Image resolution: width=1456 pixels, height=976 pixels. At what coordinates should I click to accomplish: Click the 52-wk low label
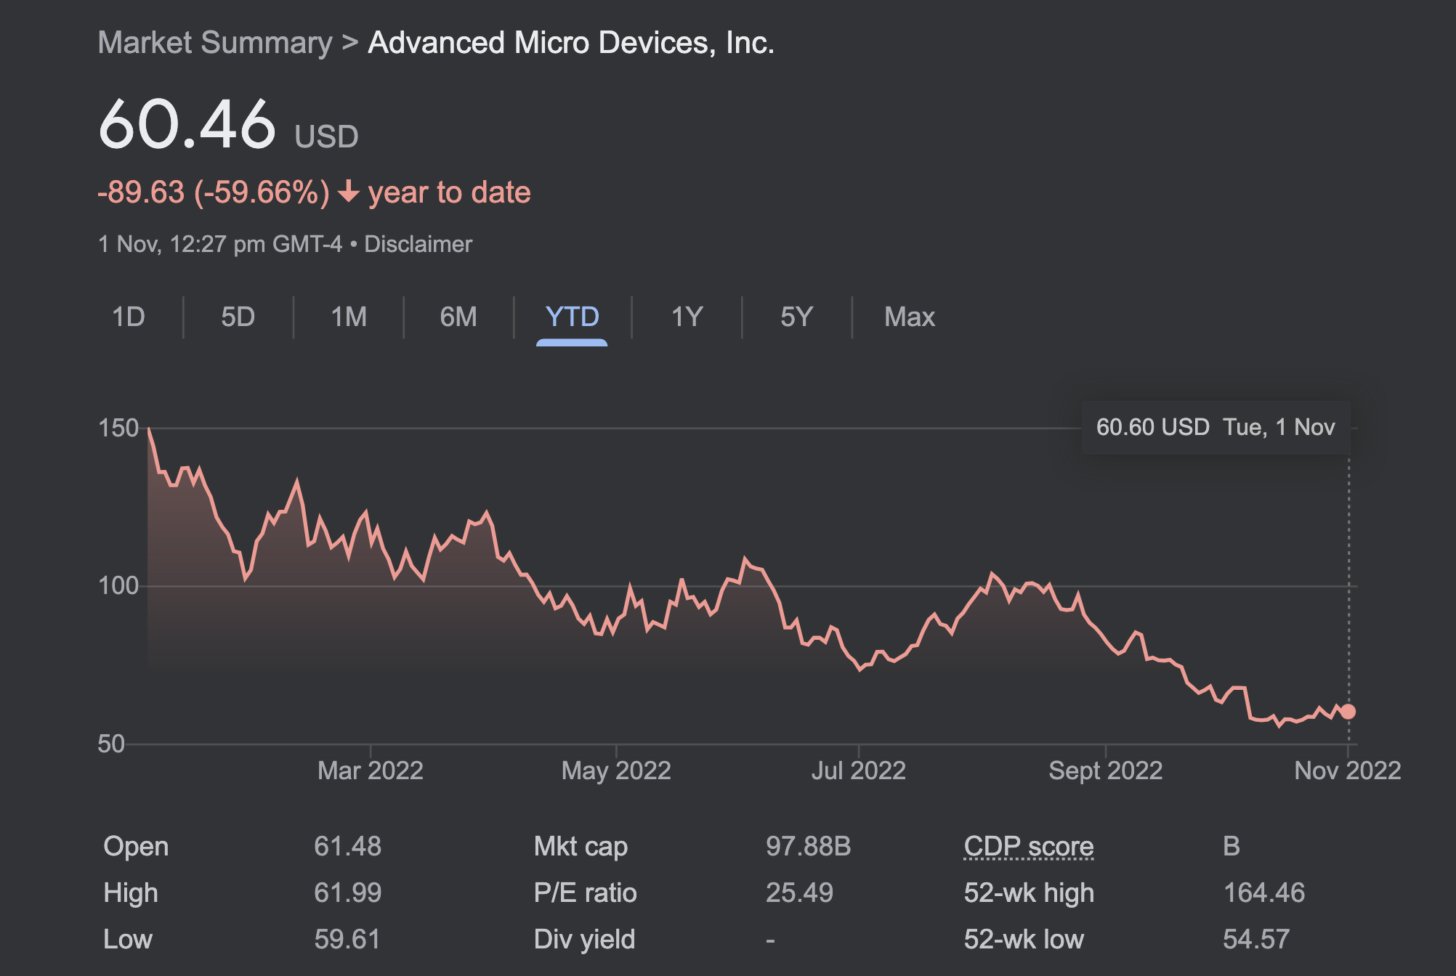[x=1024, y=939]
